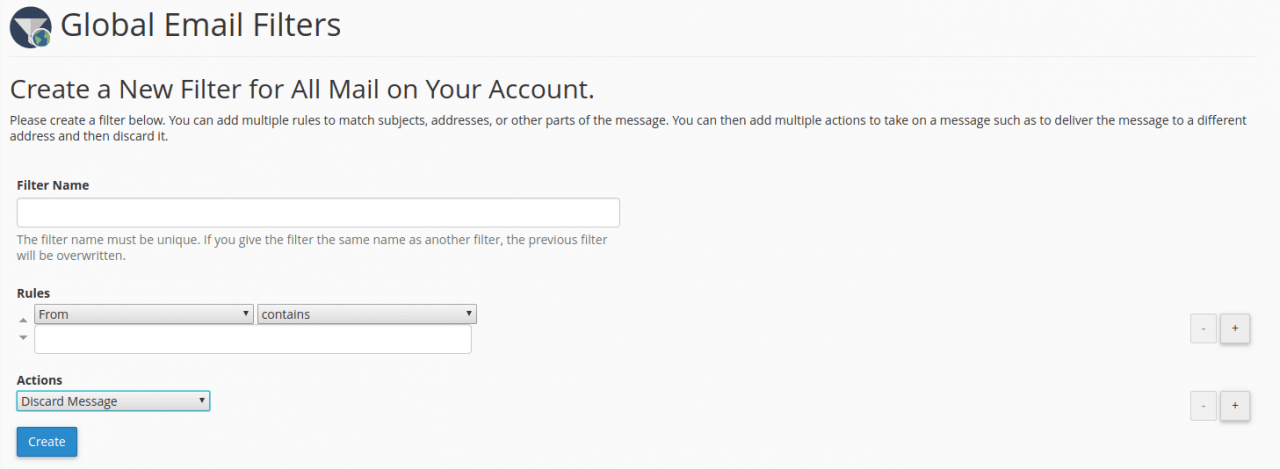Image resolution: width=1280 pixels, height=469 pixels.
Task: Click the Please create a filter description paragraph
Action: [628, 128]
